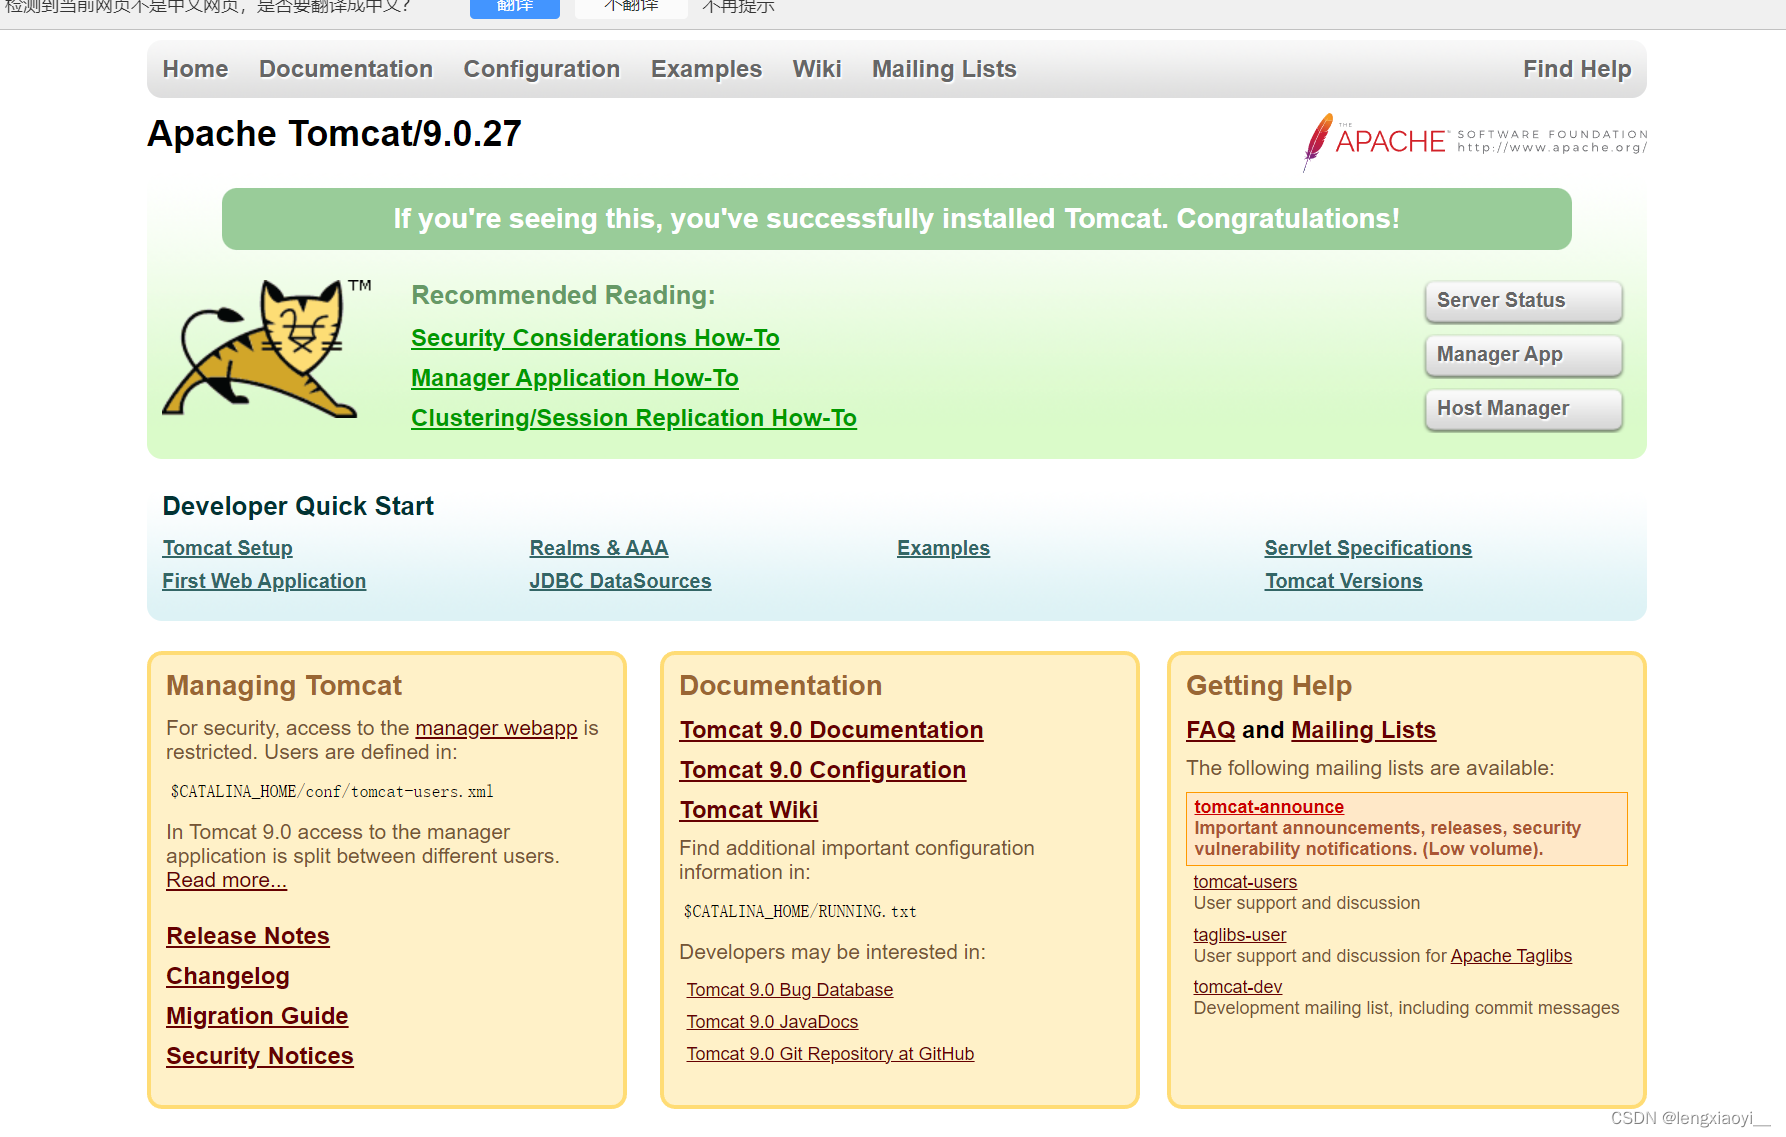This screenshot has width=1786, height=1137.
Task: Open the Tomcat Setup link
Action: coord(228,548)
